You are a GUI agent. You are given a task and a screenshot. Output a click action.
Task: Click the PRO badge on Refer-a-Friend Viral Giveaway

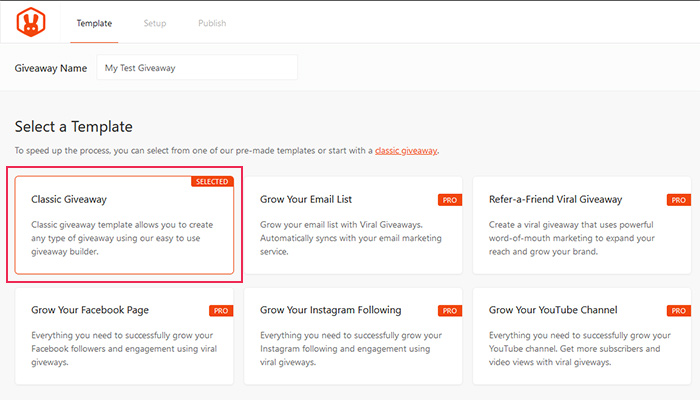coord(679,200)
